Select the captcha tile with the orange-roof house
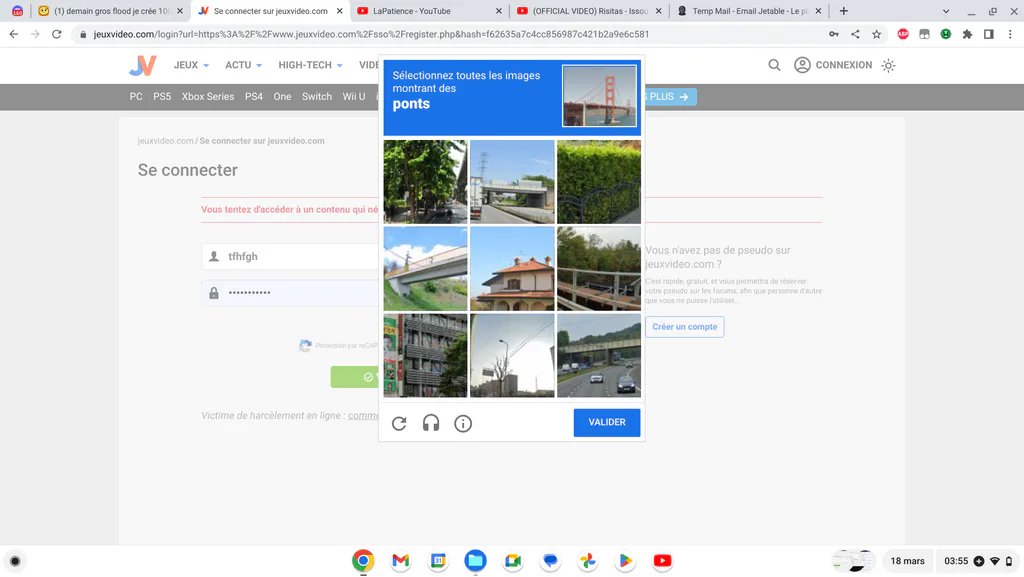Image resolution: width=1024 pixels, height=577 pixels. (512, 268)
